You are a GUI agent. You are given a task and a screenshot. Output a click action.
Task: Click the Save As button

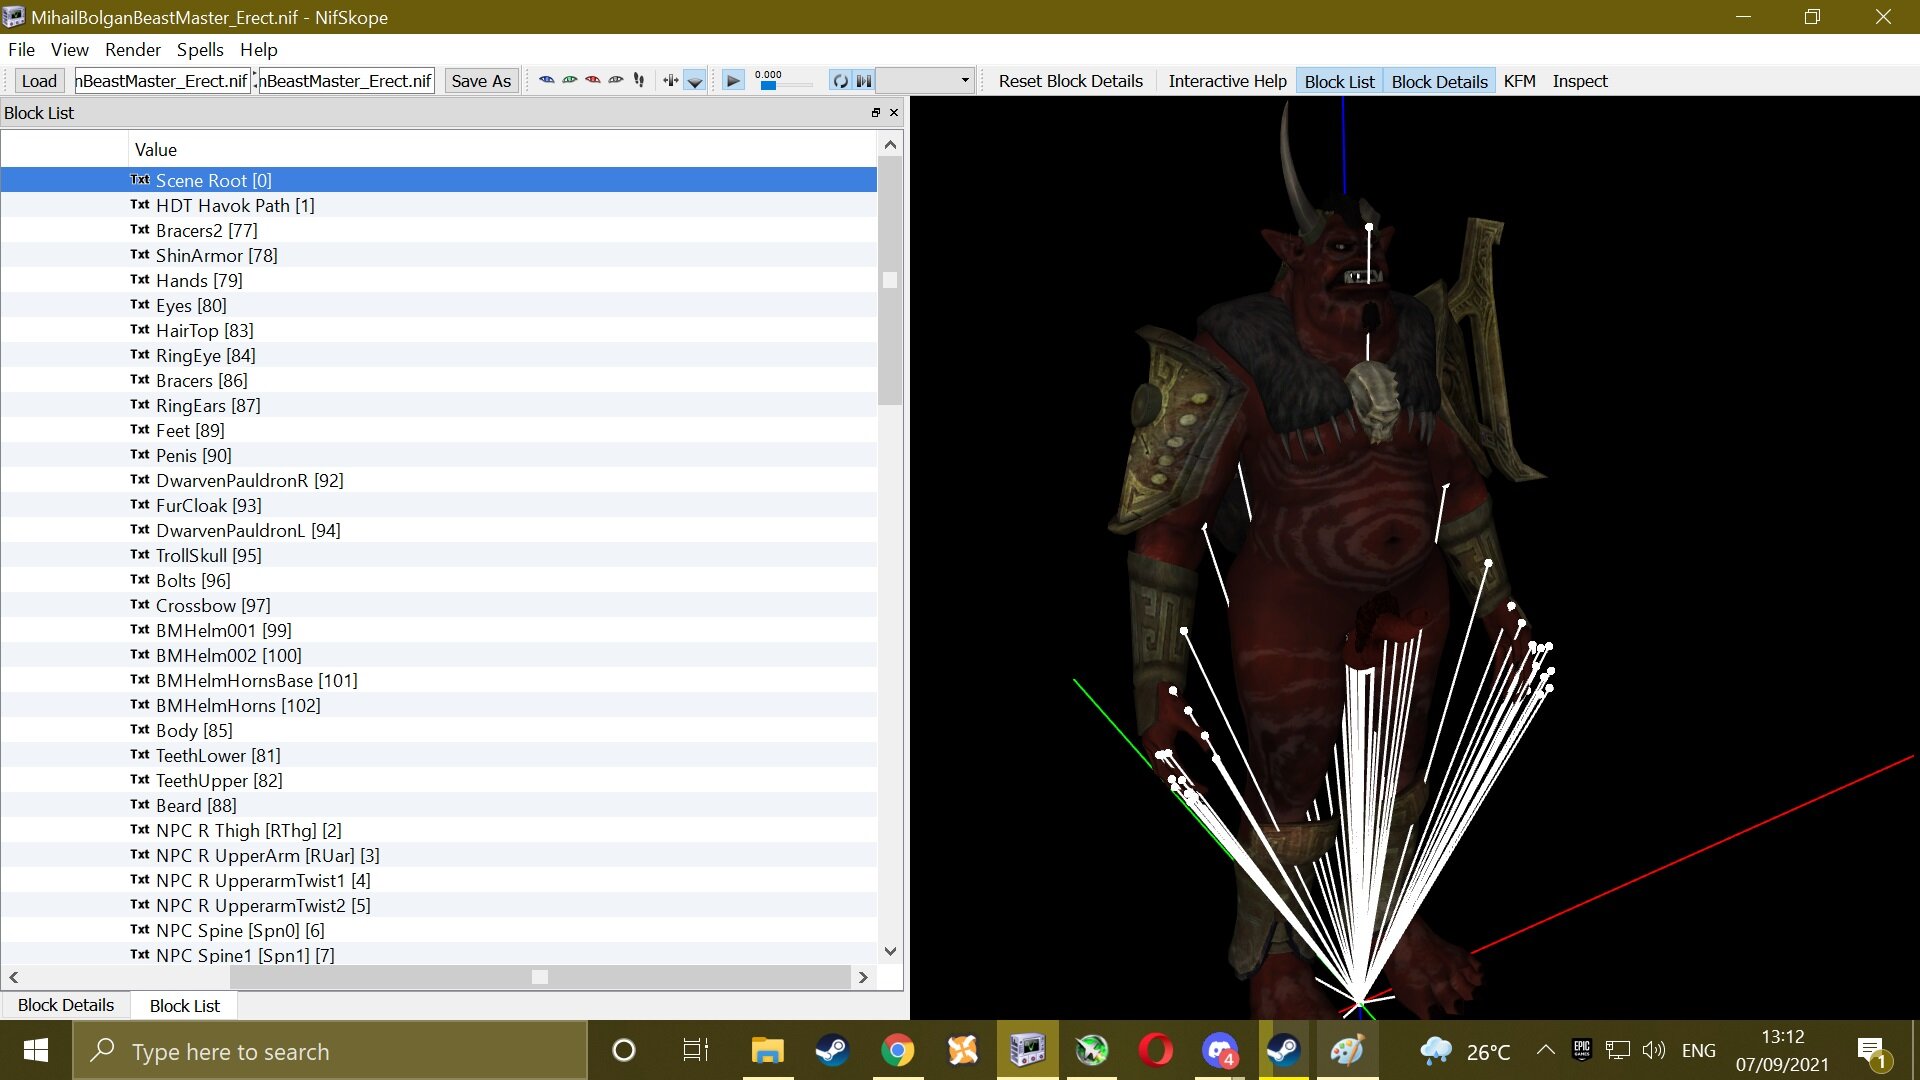(x=481, y=81)
